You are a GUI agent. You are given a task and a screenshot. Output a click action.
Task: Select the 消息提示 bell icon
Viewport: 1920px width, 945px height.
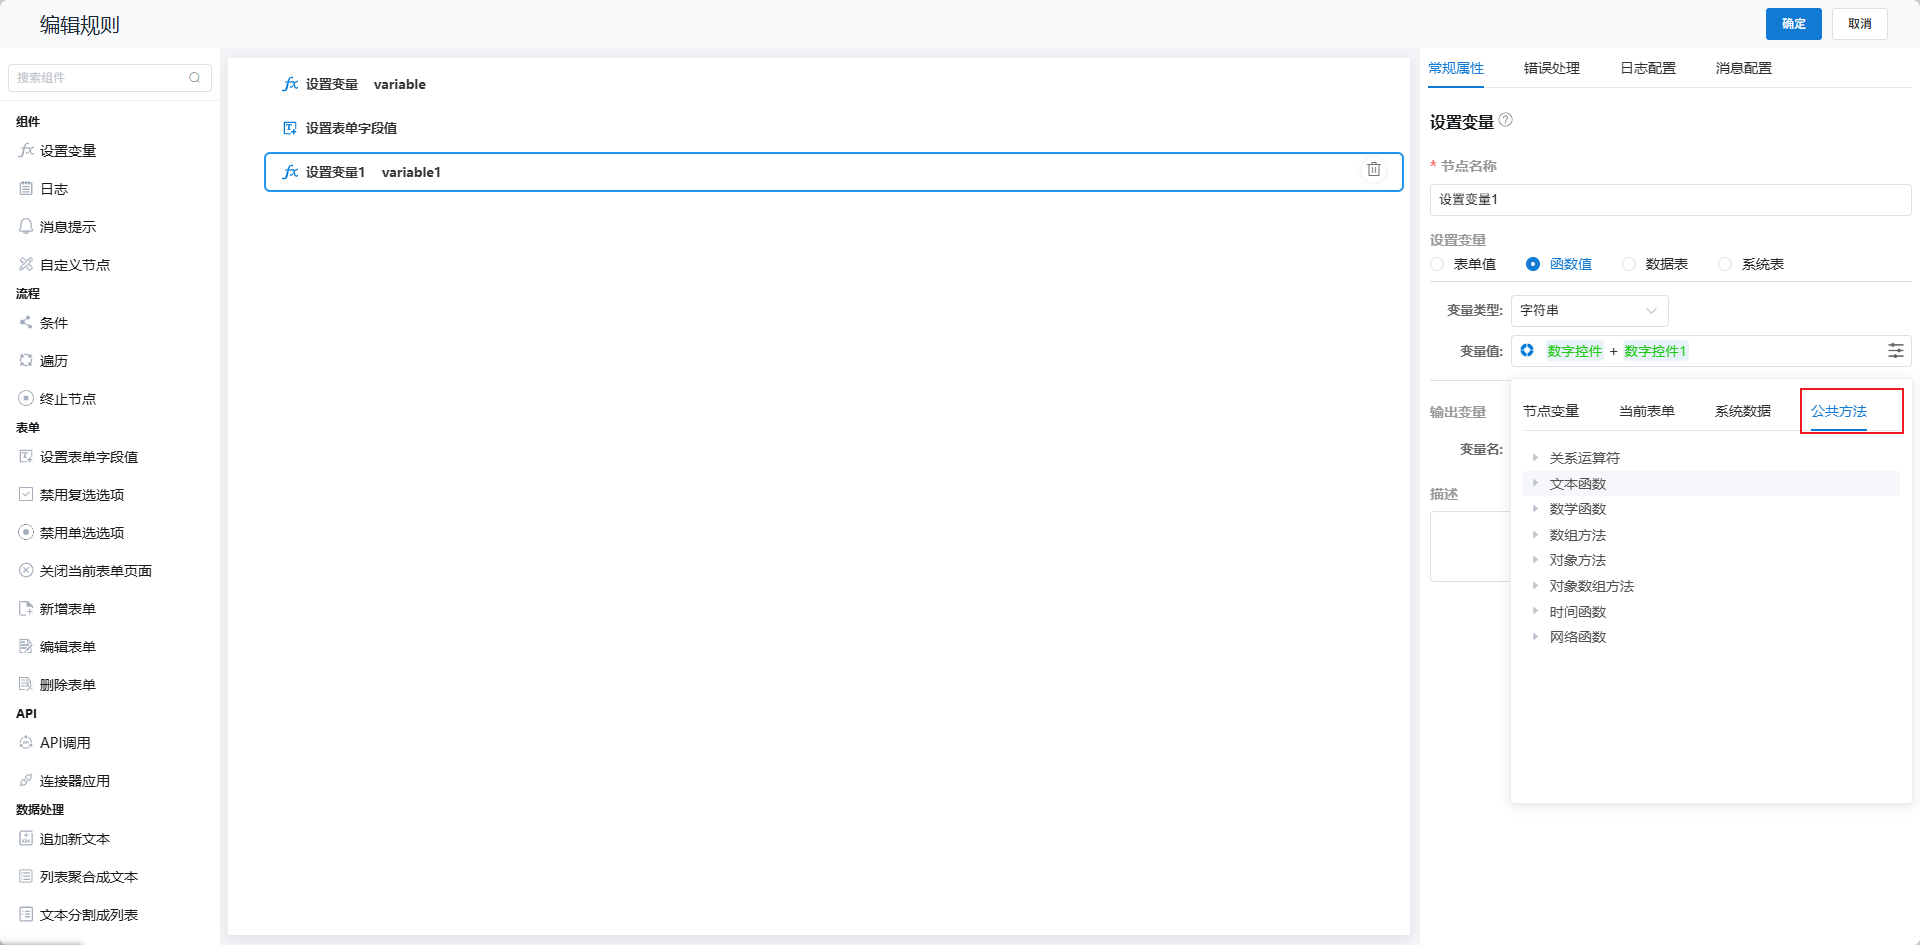pyautogui.click(x=26, y=226)
